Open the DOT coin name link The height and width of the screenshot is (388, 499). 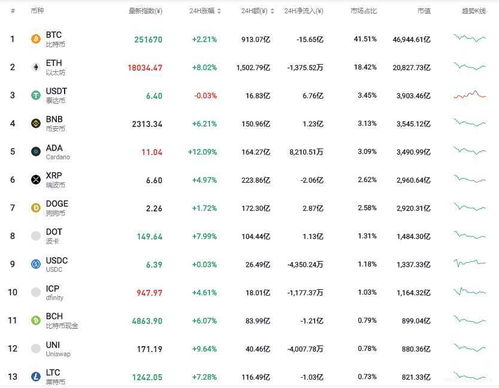[x=54, y=232]
